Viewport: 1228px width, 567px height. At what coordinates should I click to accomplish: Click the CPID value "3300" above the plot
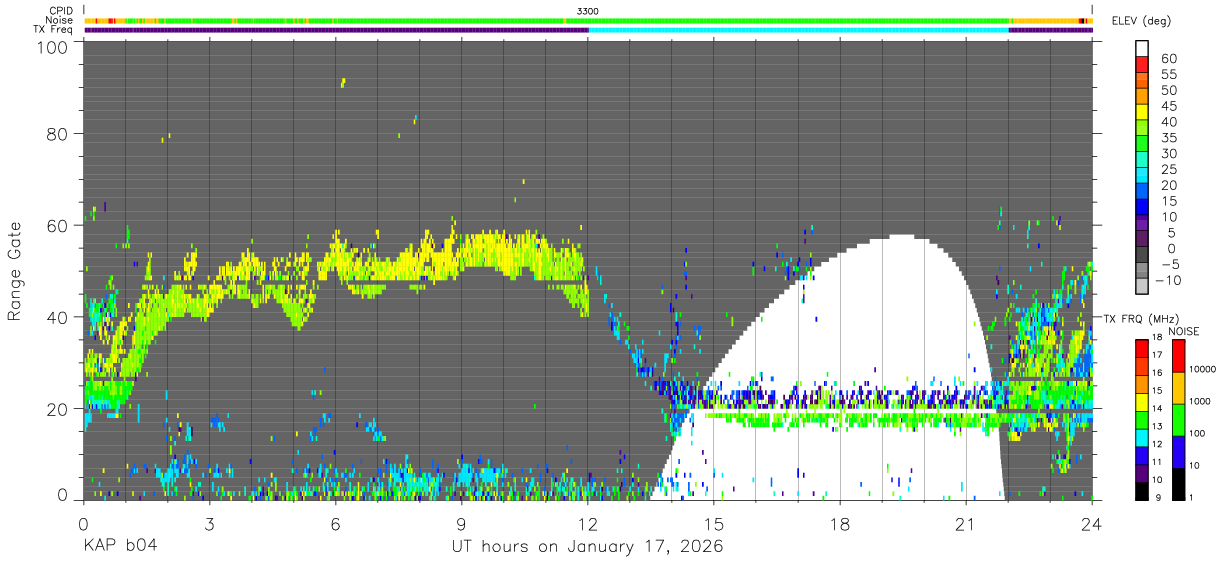[588, 11]
